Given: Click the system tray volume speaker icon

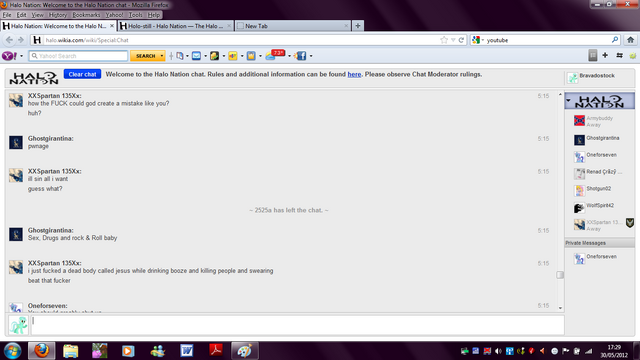Looking at the screenshot, I should pos(498,351).
